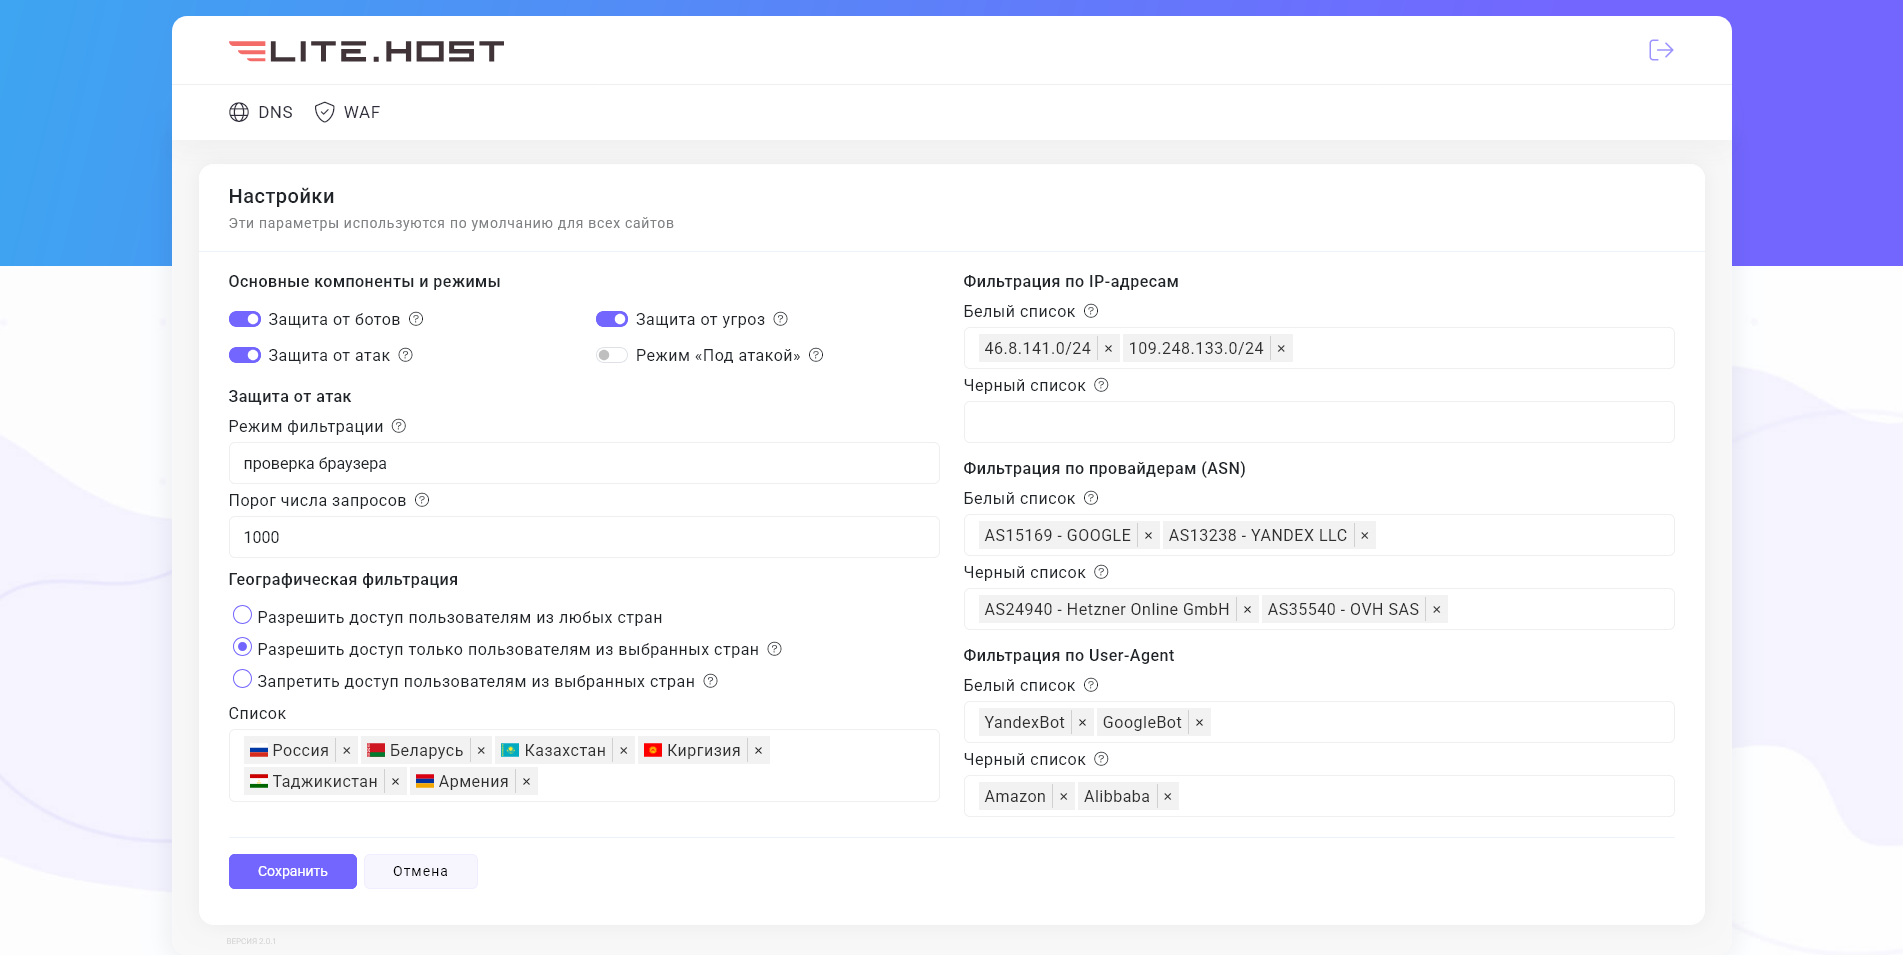Viewport: 1903px width, 955px height.
Task: Remove Россия from the country list
Action: [347, 751]
